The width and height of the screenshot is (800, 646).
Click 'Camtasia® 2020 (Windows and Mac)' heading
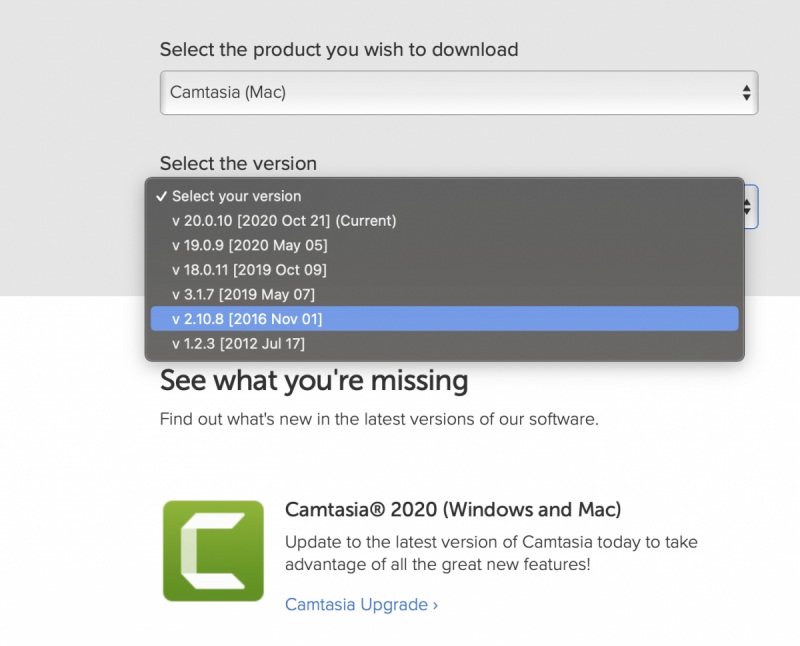[x=453, y=509]
